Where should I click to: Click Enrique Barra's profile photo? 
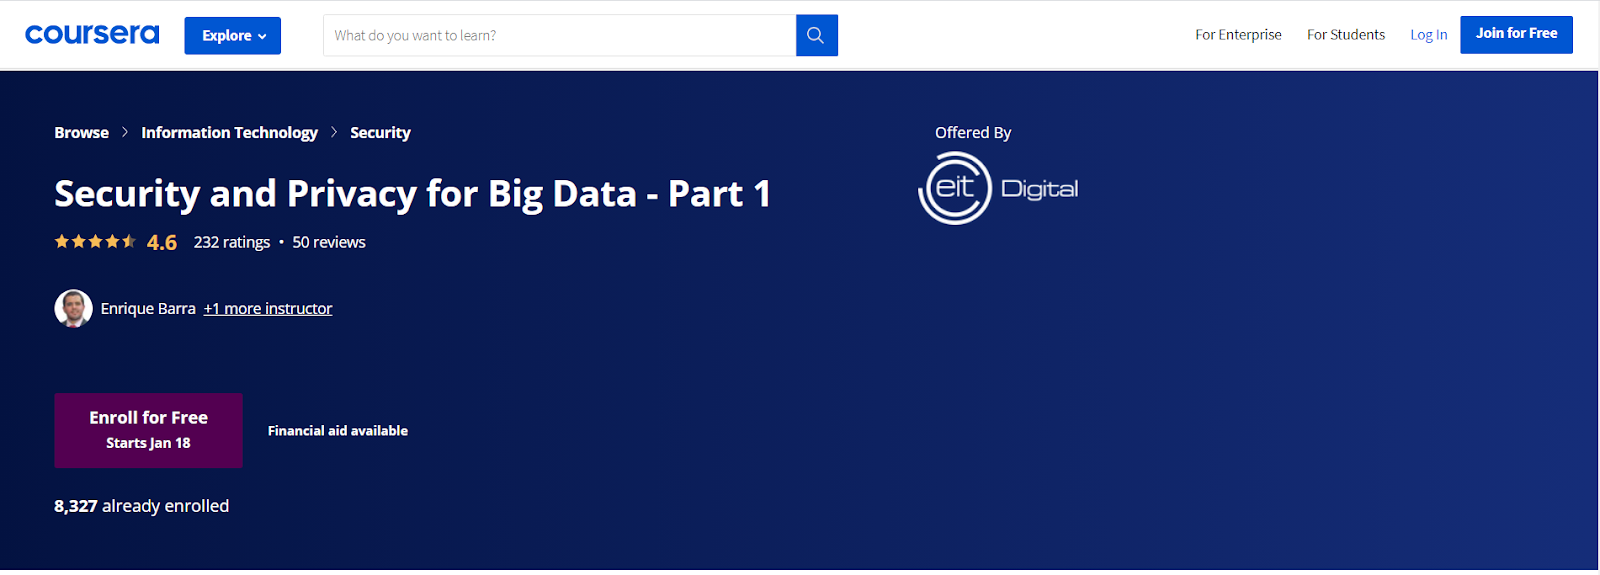click(x=73, y=309)
